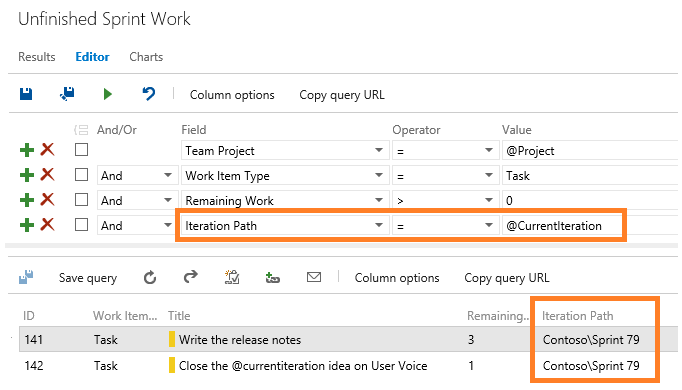Click yellow task icon for item 142
Image resolution: width=682 pixels, height=390 pixels.
[172, 365]
